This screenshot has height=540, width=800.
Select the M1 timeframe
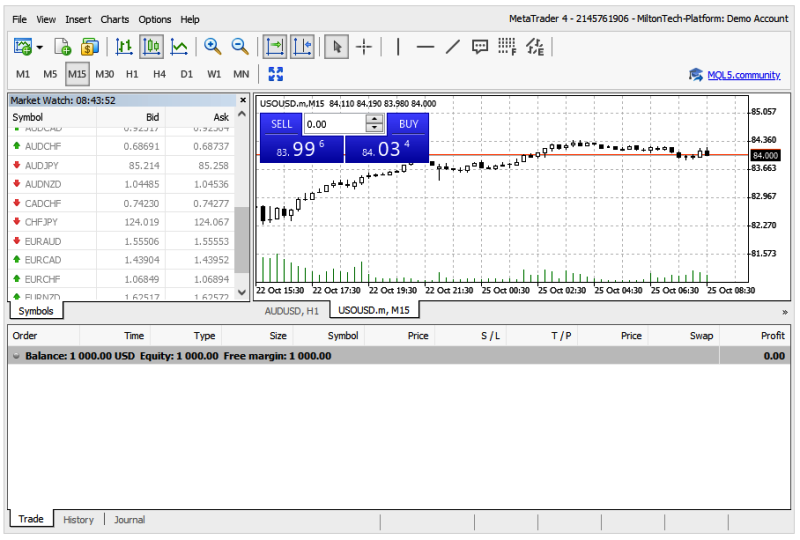click(23, 75)
